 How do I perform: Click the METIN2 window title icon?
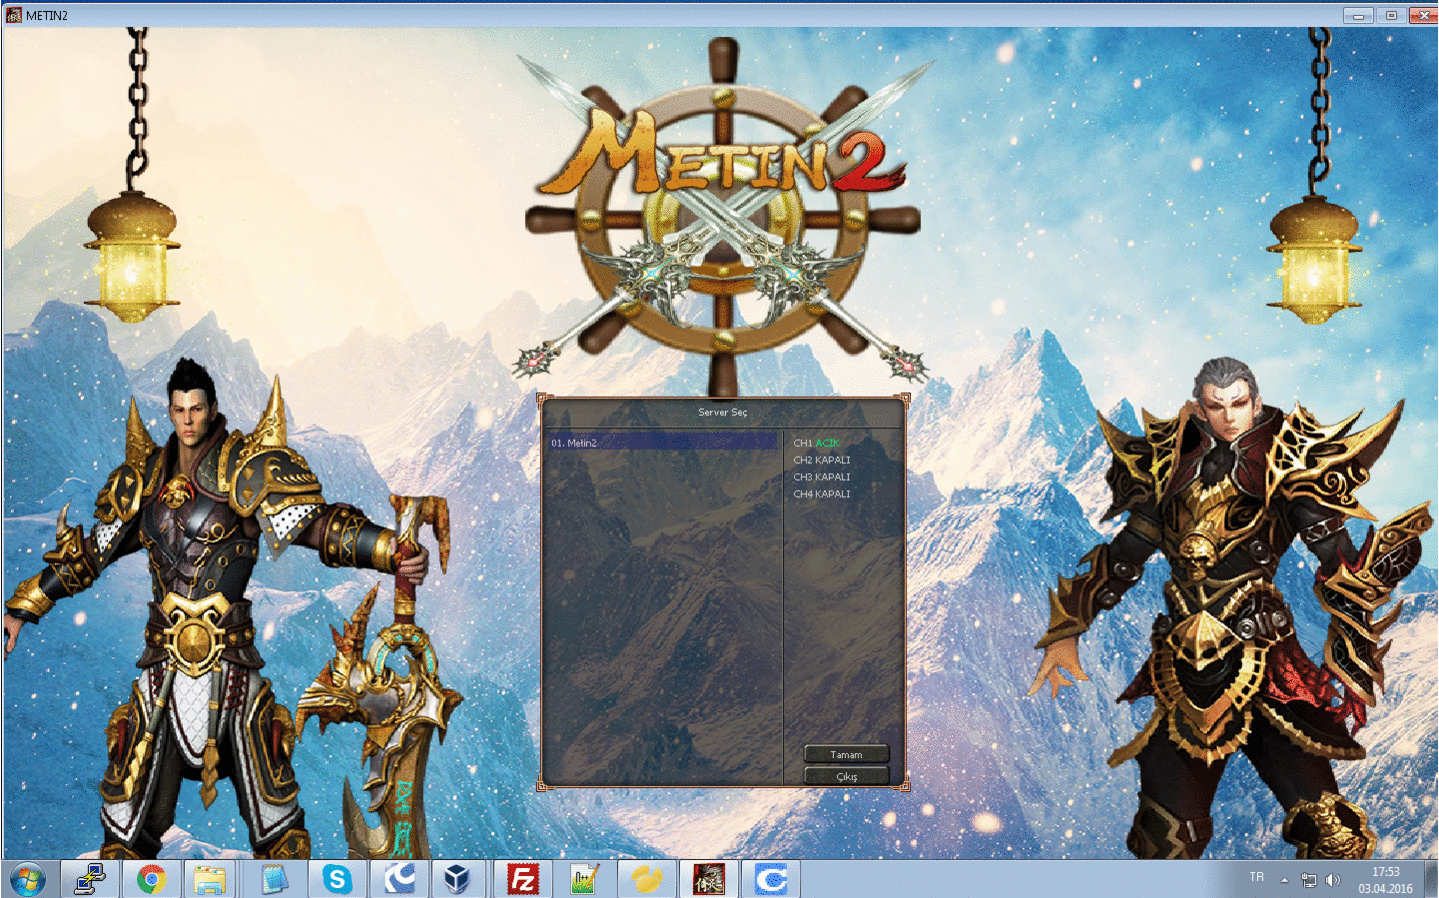click(x=13, y=15)
